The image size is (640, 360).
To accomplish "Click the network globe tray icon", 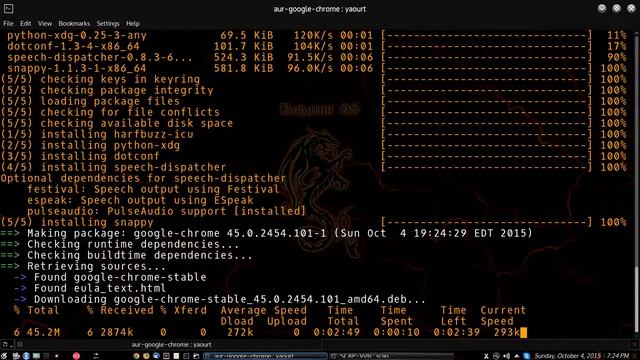I will point(496,356).
